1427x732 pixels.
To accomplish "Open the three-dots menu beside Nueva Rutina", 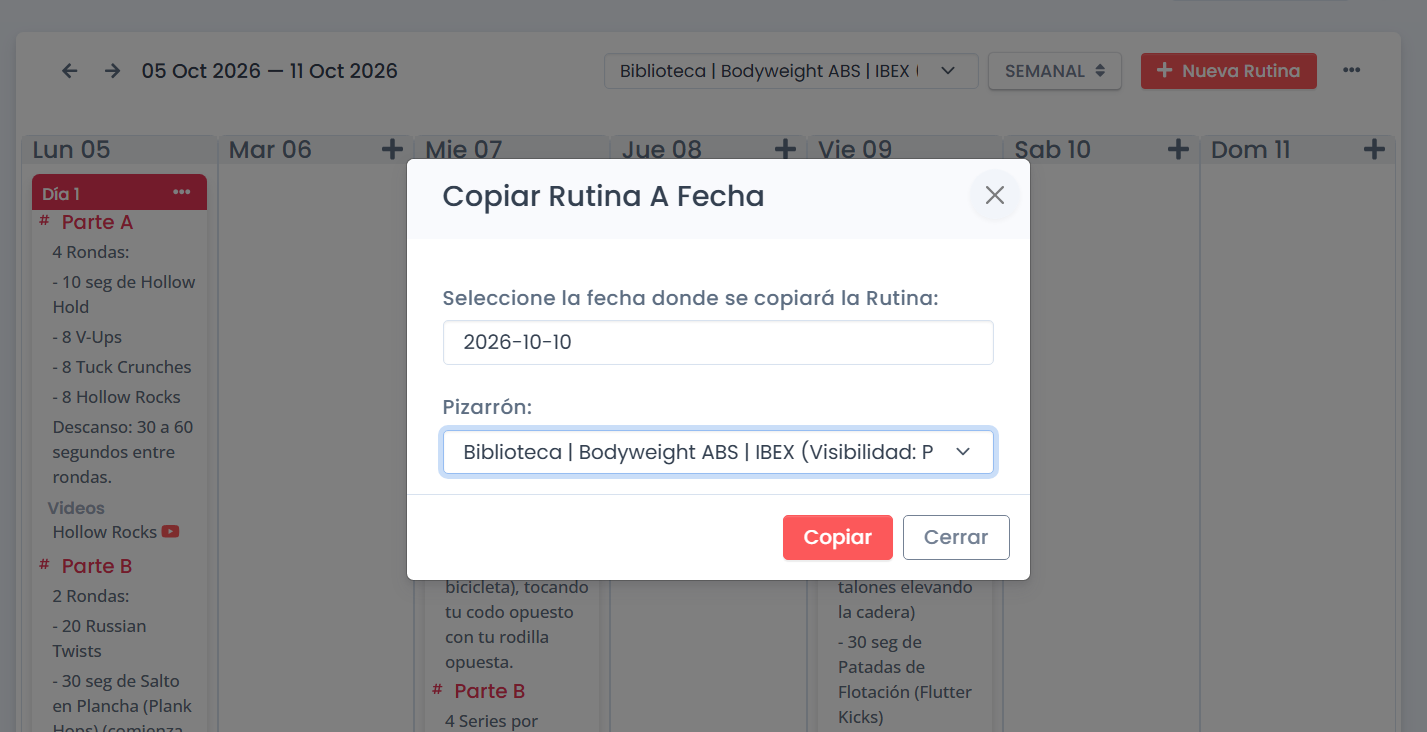I will pyautogui.click(x=1352, y=70).
